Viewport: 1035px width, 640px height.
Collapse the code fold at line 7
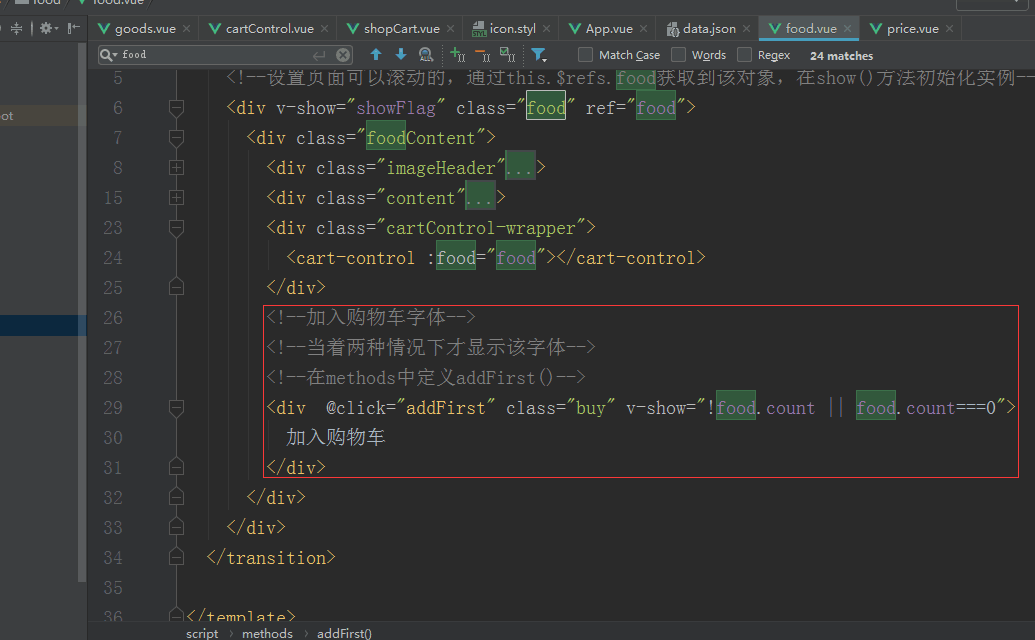[x=176, y=138]
